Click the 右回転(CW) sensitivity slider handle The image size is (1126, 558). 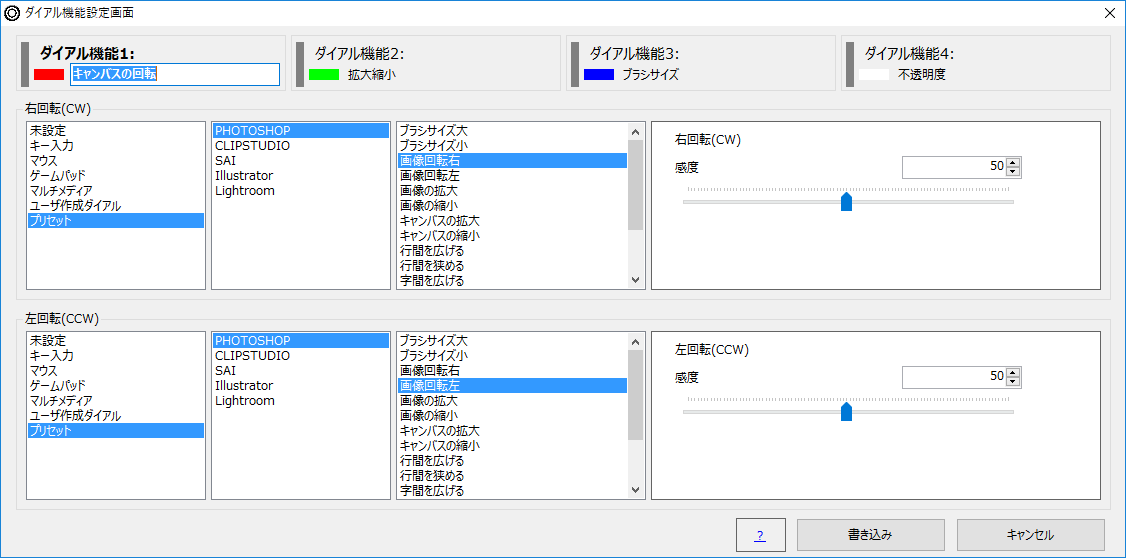[846, 201]
